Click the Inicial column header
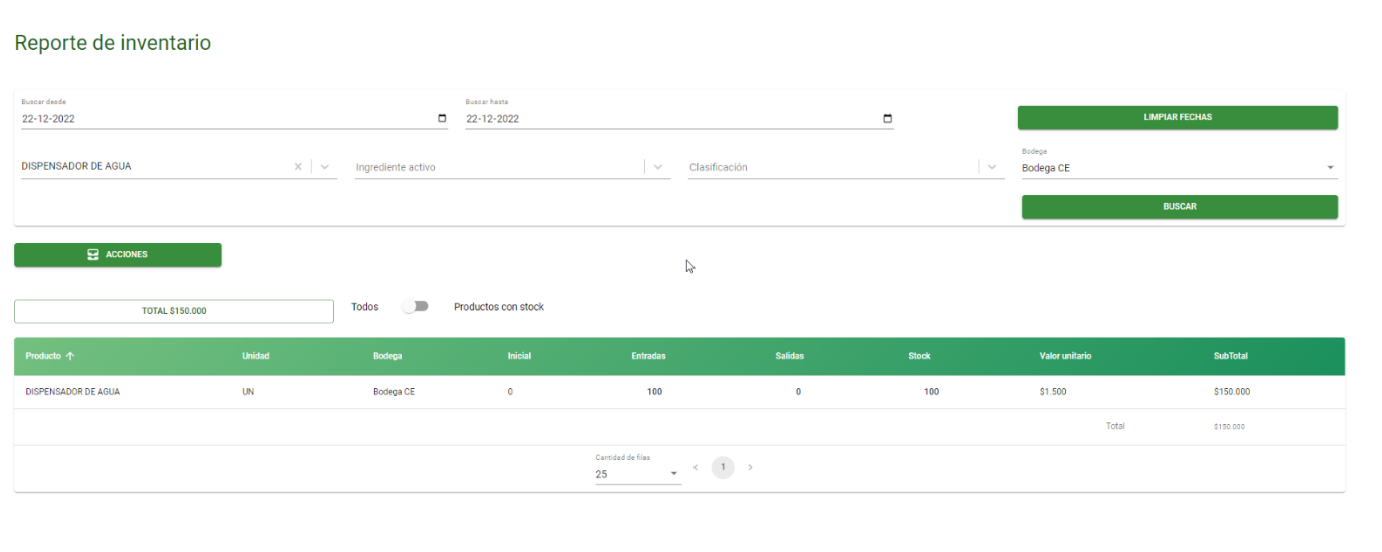Image resolution: width=1382 pixels, height=552 pixels. click(519, 356)
